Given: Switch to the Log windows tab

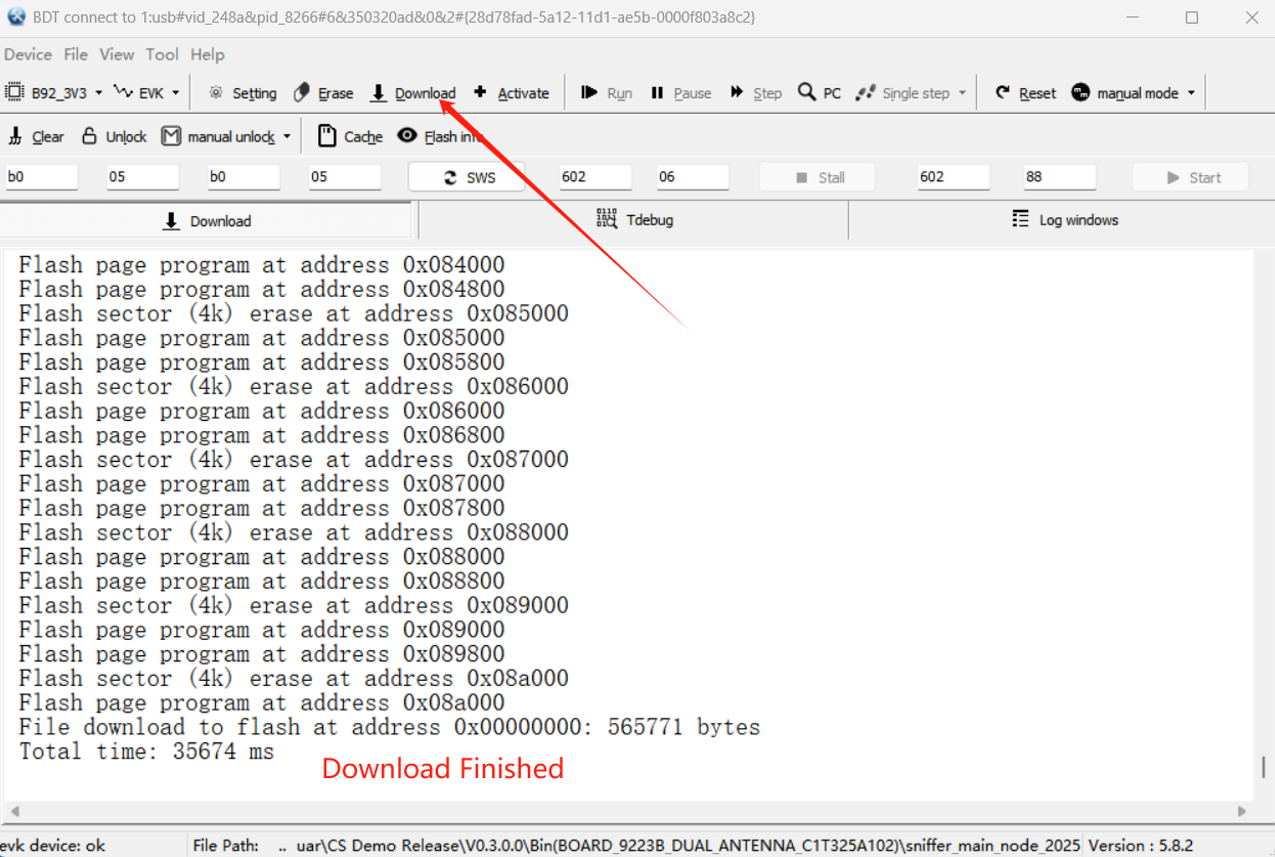Looking at the screenshot, I should pyautogui.click(x=1064, y=220).
